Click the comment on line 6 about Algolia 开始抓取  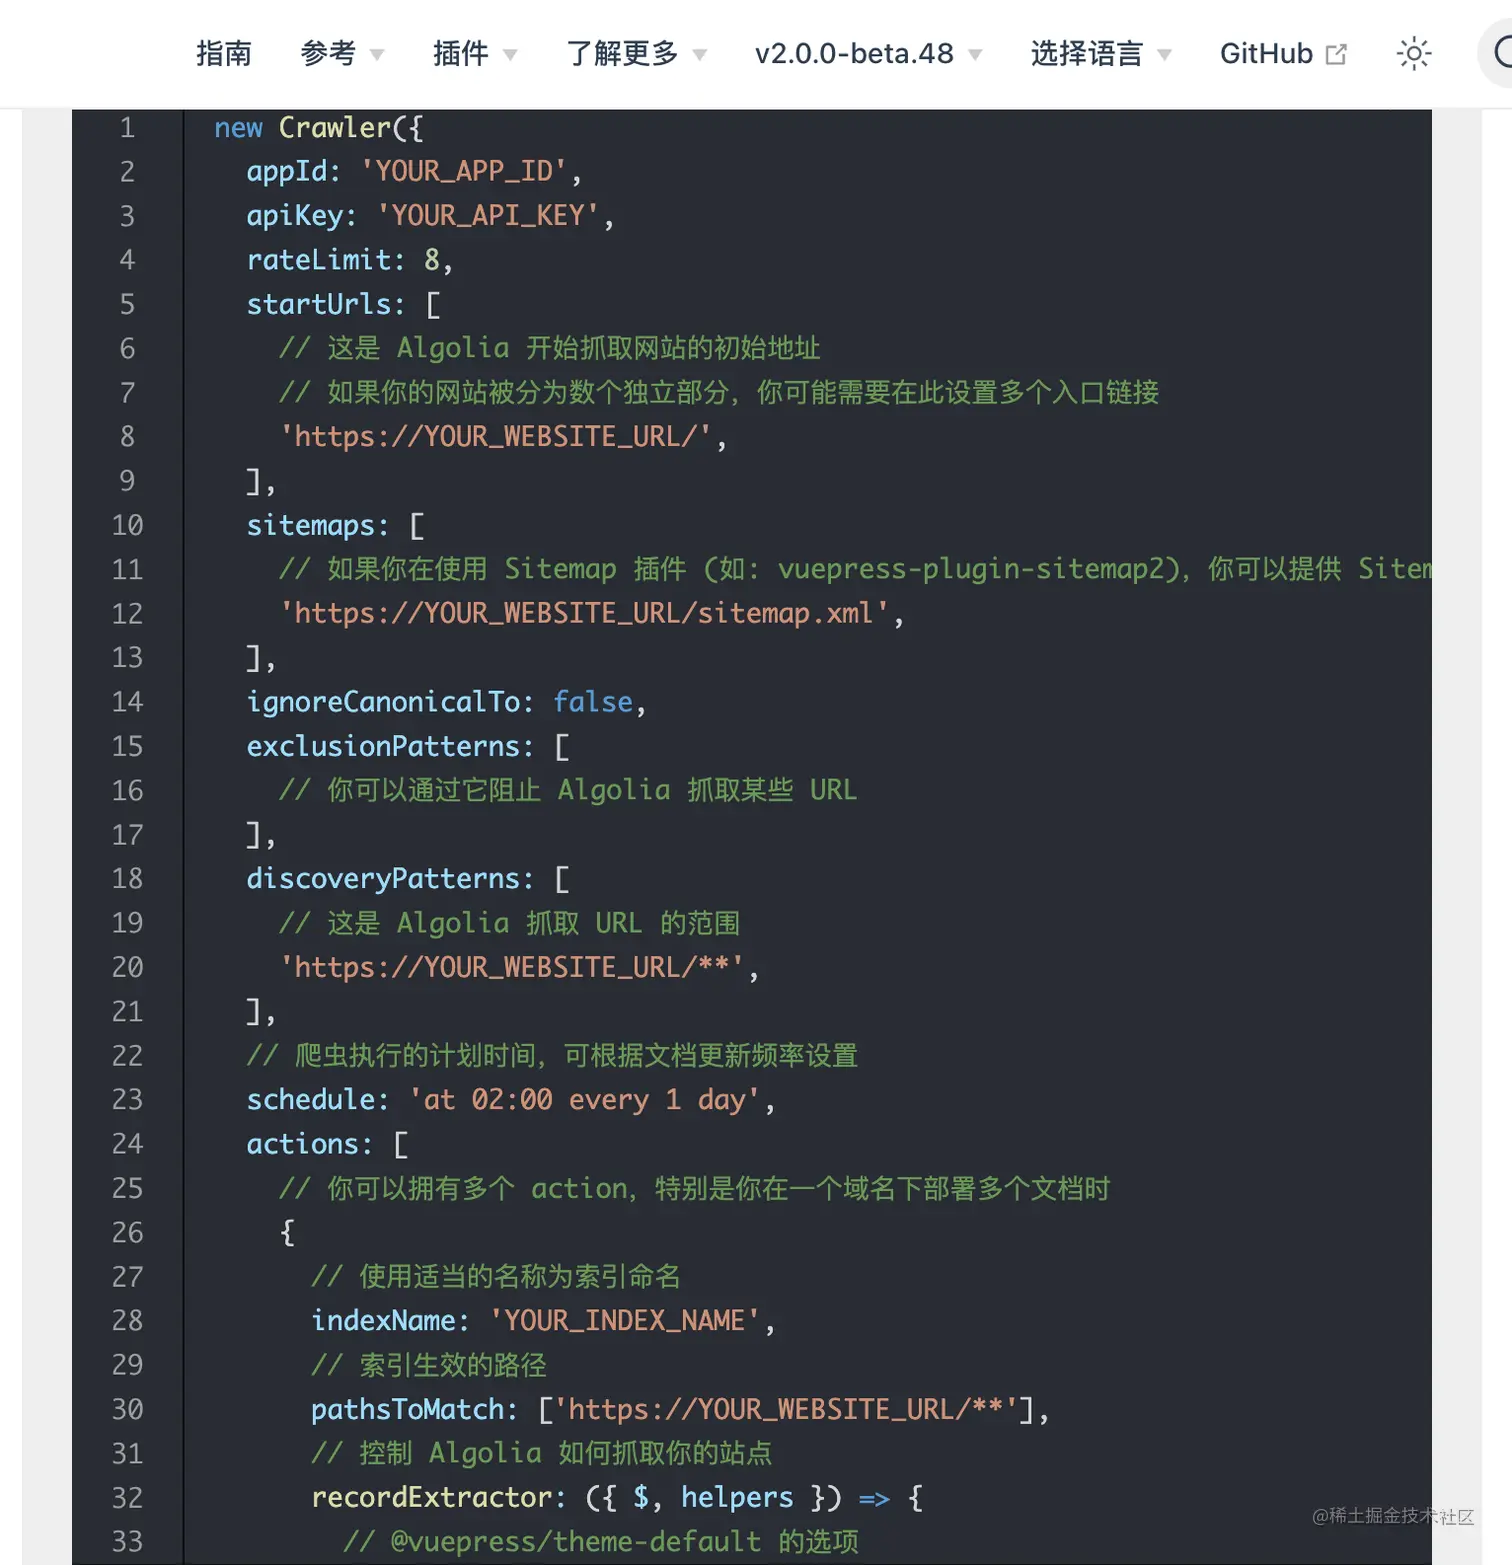tap(550, 348)
